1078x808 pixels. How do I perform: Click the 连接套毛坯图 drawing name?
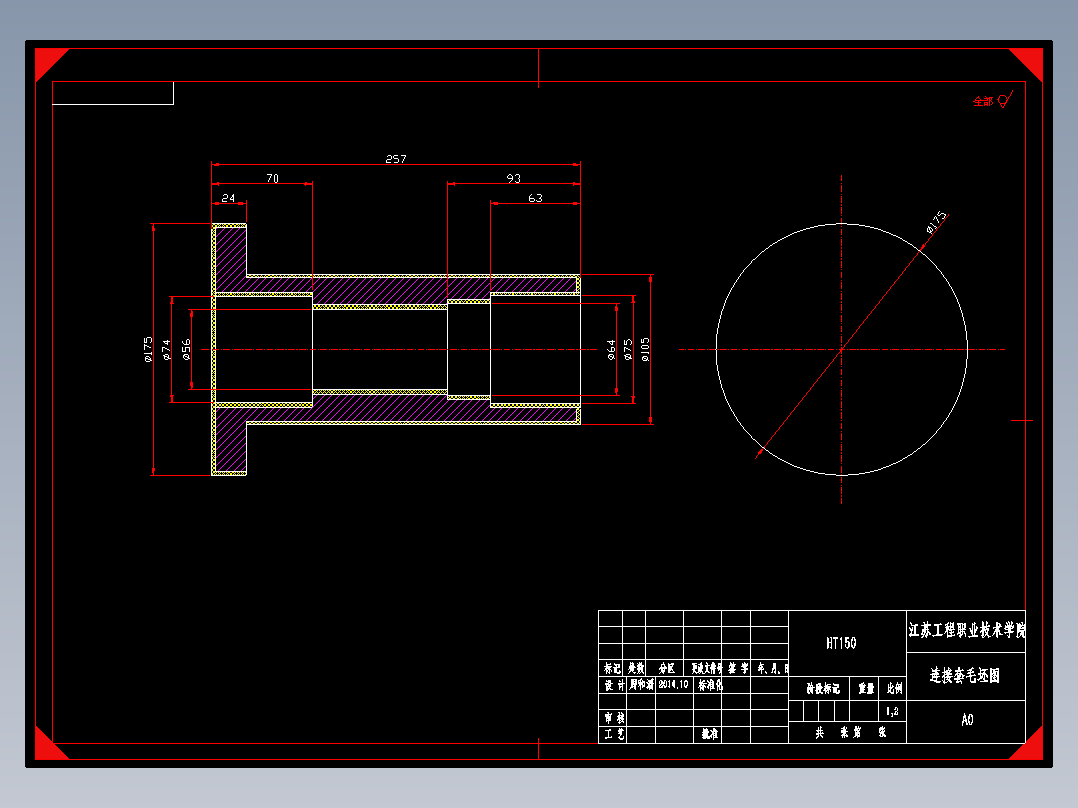(x=965, y=675)
